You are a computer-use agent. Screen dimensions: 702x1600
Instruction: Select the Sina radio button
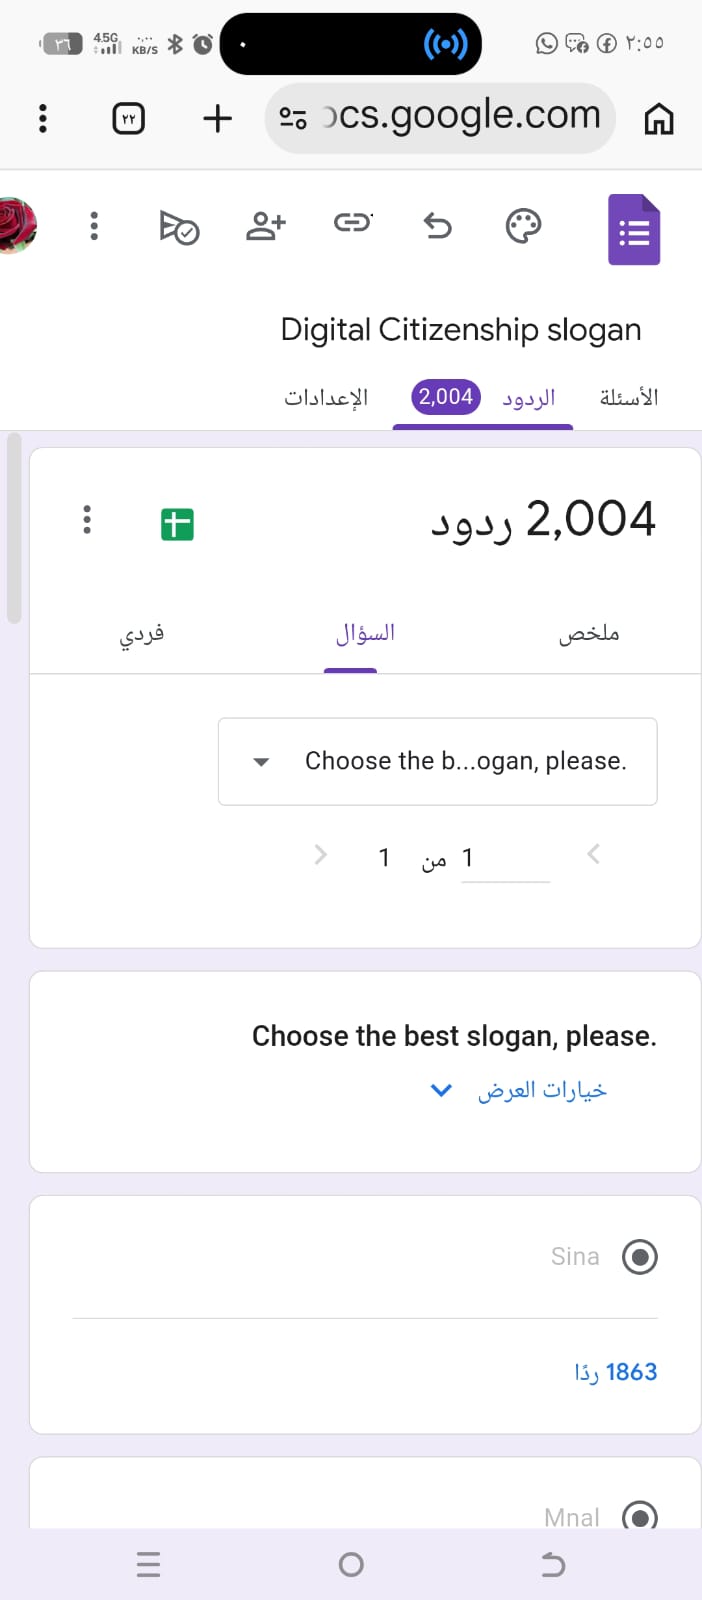point(640,1256)
